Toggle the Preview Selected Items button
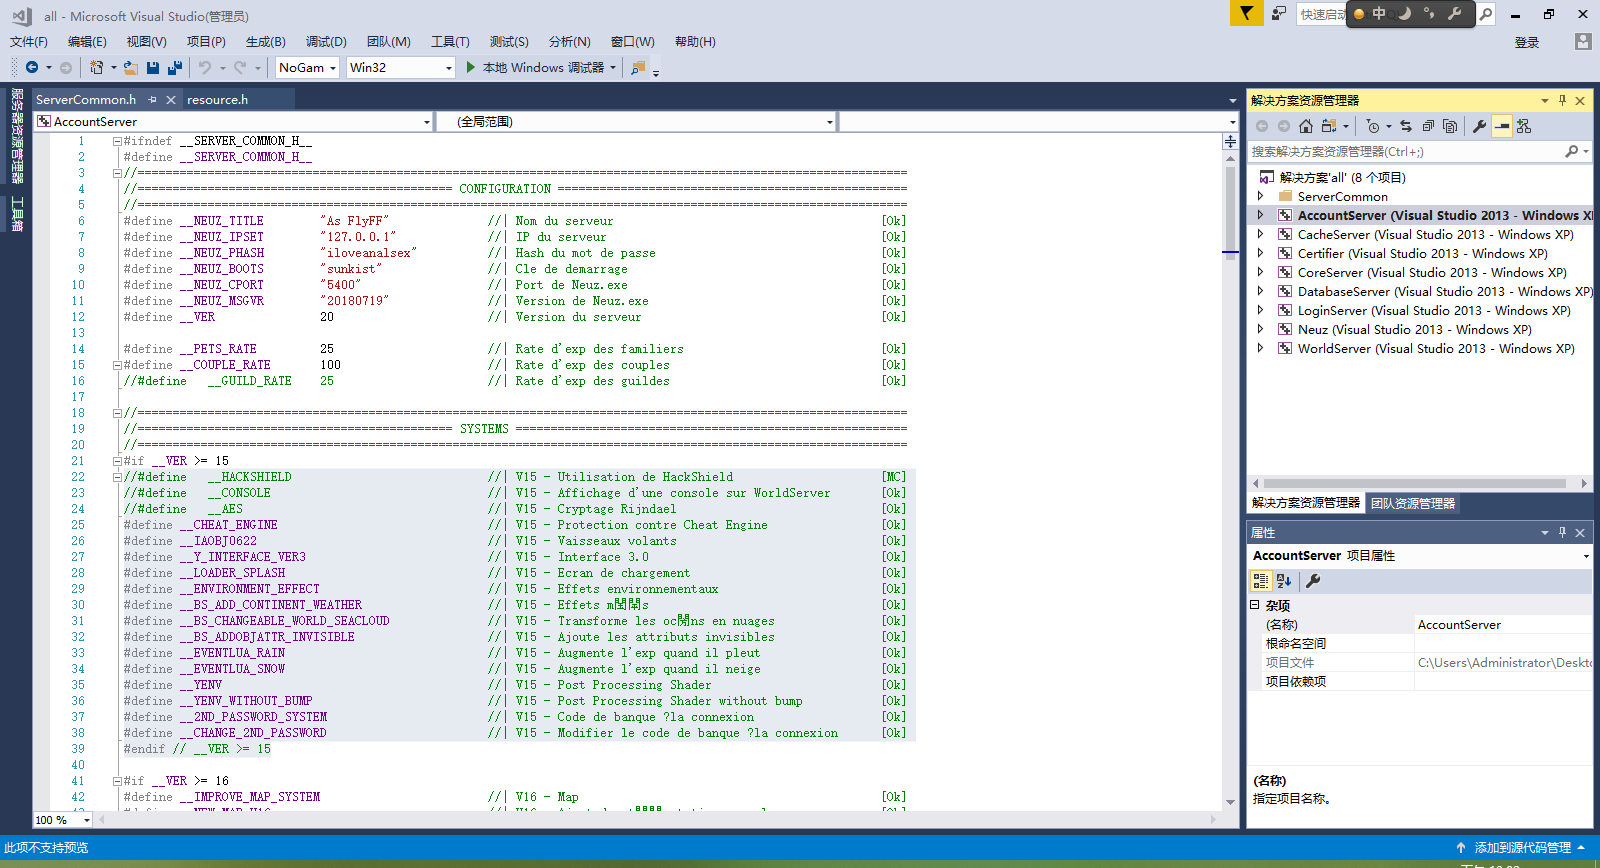The width and height of the screenshot is (1600, 868). coord(1502,126)
